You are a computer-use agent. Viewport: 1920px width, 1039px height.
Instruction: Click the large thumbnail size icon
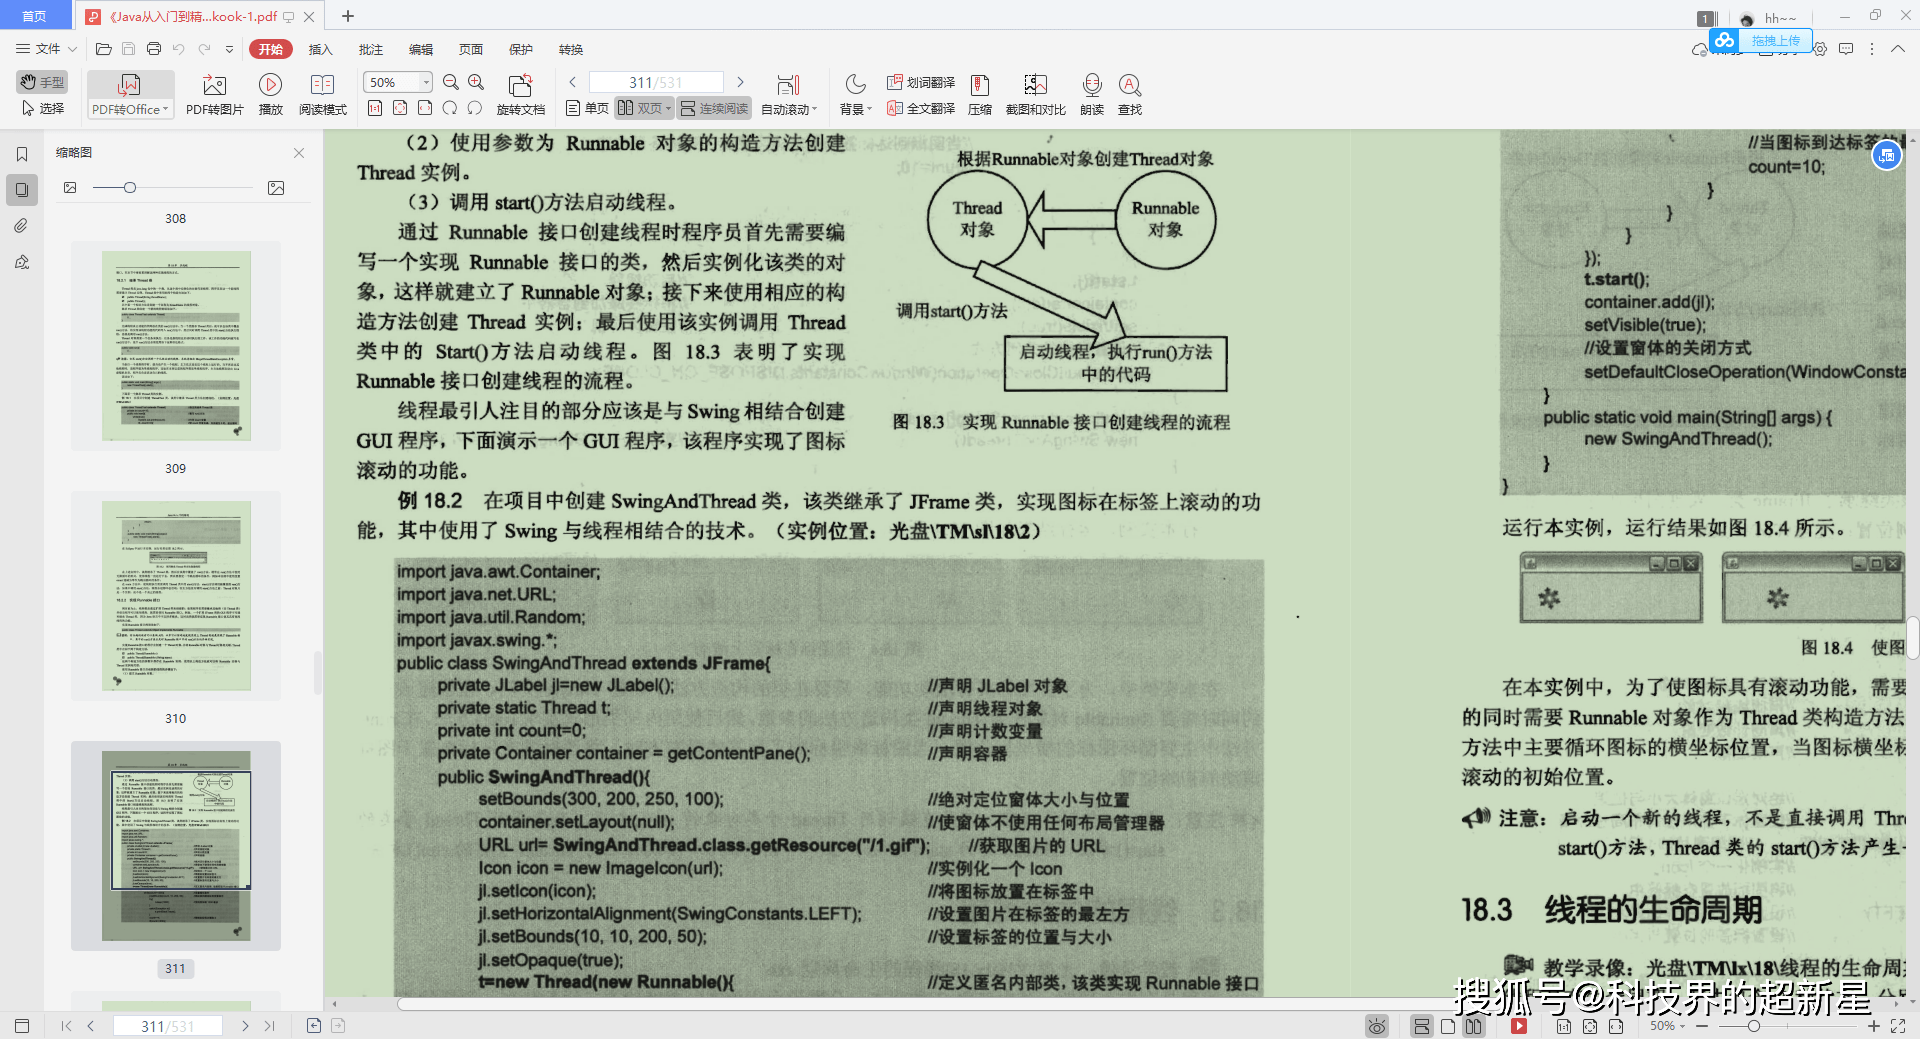[x=277, y=187]
